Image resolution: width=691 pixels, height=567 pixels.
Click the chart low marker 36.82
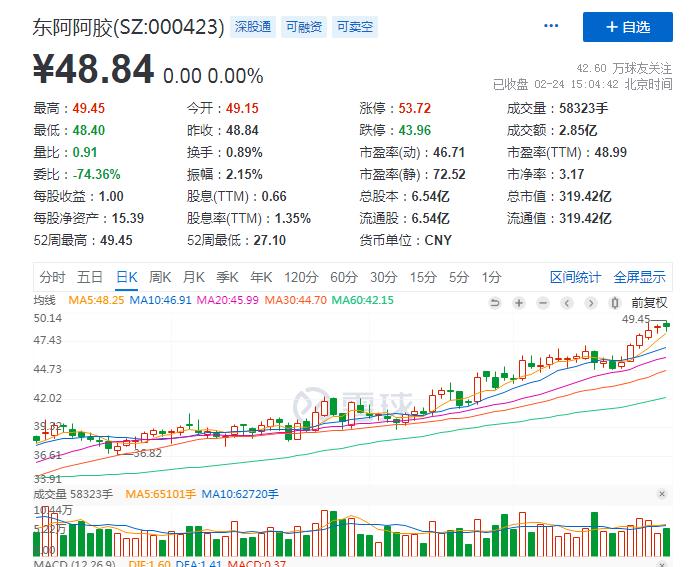[x=148, y=453]
